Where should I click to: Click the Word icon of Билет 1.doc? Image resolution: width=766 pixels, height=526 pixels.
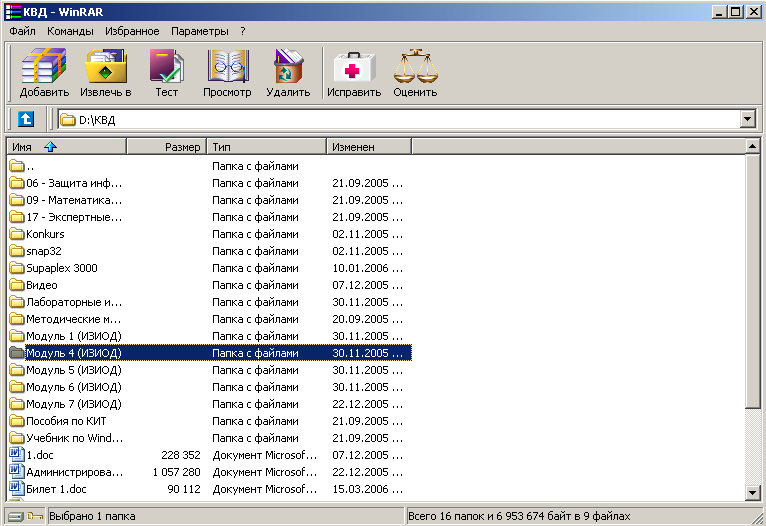(17, 489)
